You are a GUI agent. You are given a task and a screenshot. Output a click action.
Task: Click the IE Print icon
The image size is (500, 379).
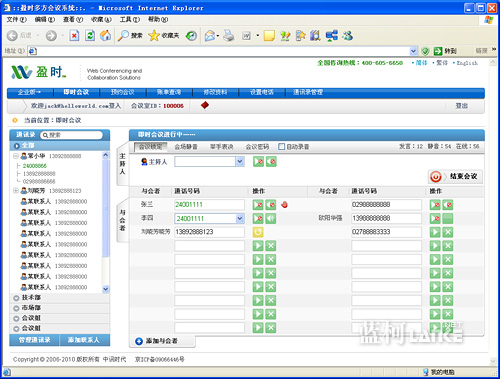click(x=229, y=35)
